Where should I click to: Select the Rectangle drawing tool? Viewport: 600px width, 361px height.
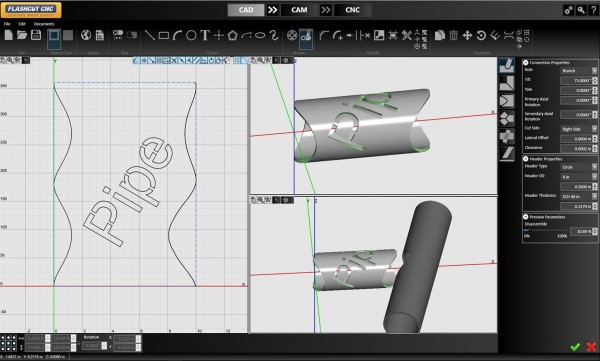point(164,36)
